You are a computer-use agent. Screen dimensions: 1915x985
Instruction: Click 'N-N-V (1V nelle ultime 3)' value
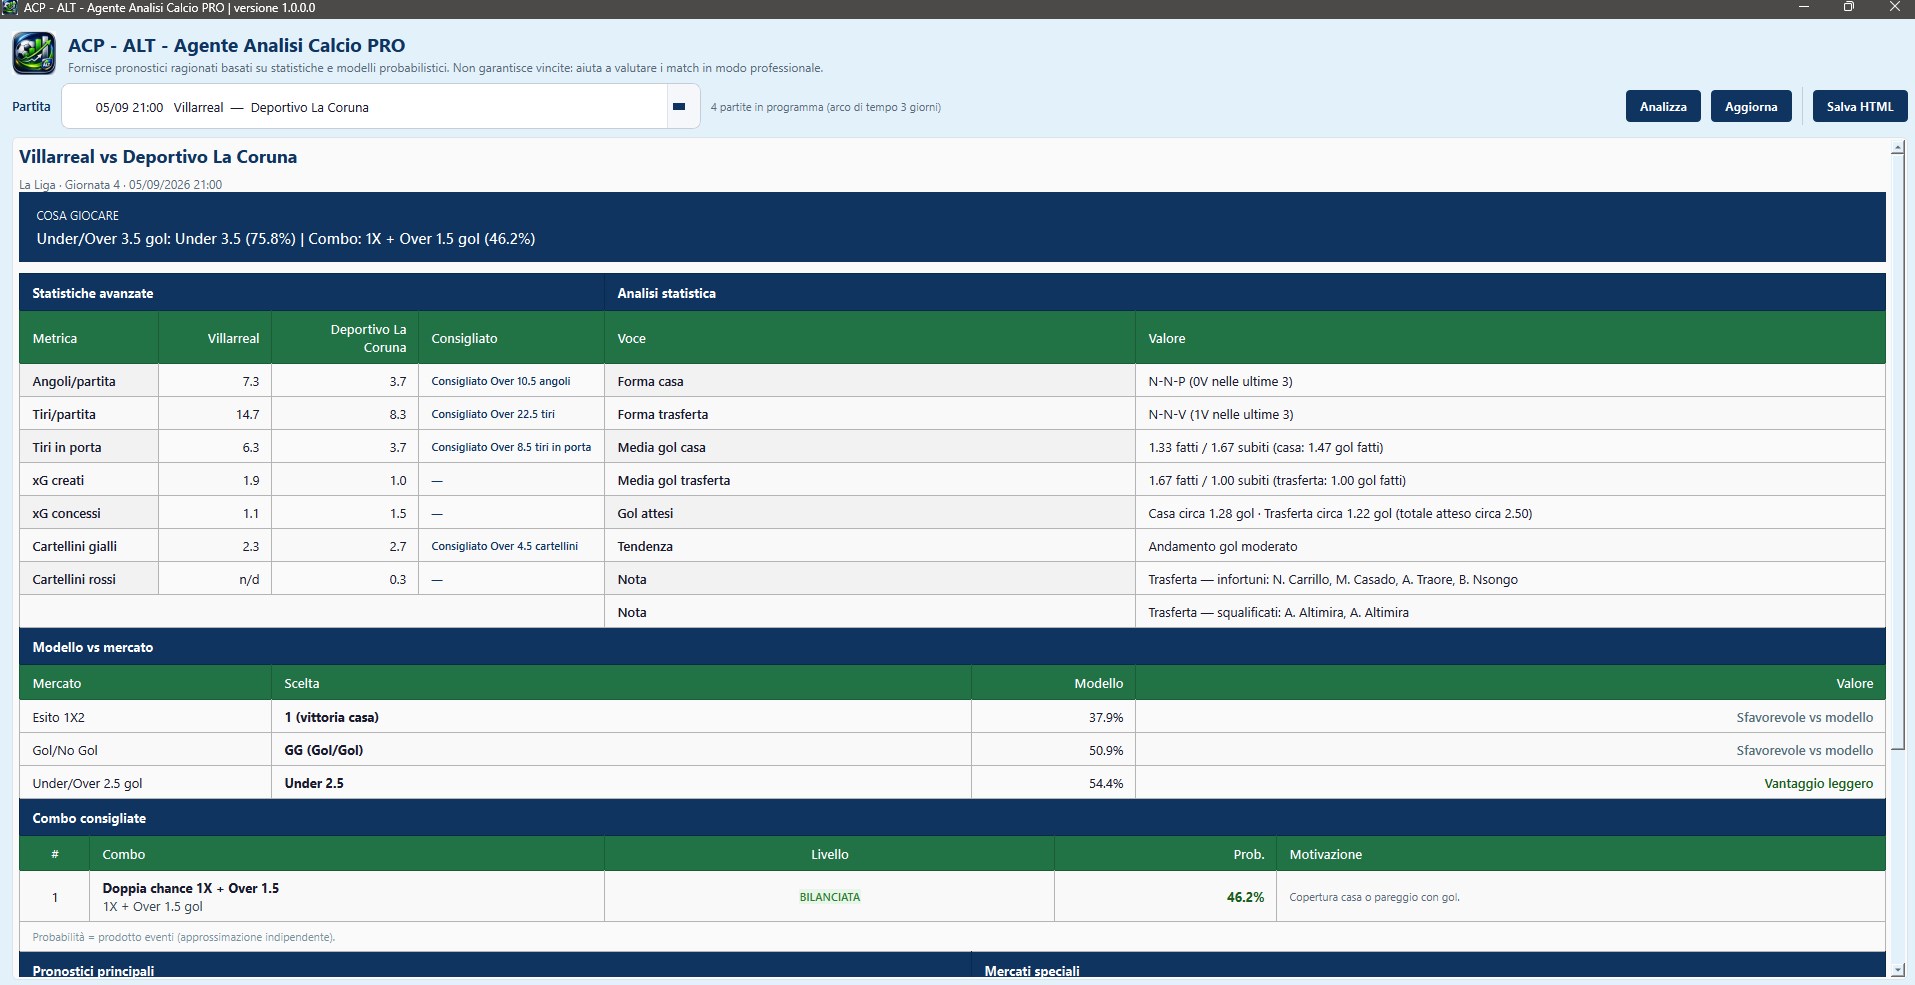click(x=1221, y=414)
